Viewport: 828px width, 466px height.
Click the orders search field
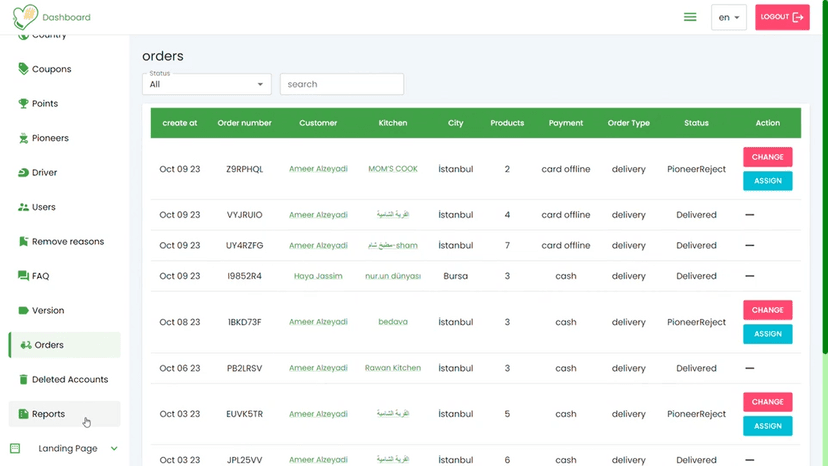pos(342,85)
